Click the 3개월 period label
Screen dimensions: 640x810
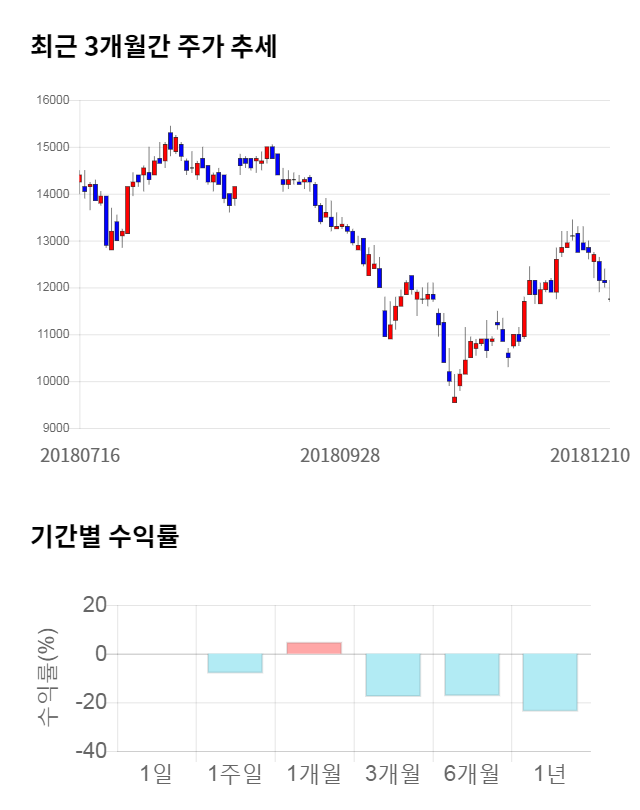pyautogui.click(x=393, y=772)
